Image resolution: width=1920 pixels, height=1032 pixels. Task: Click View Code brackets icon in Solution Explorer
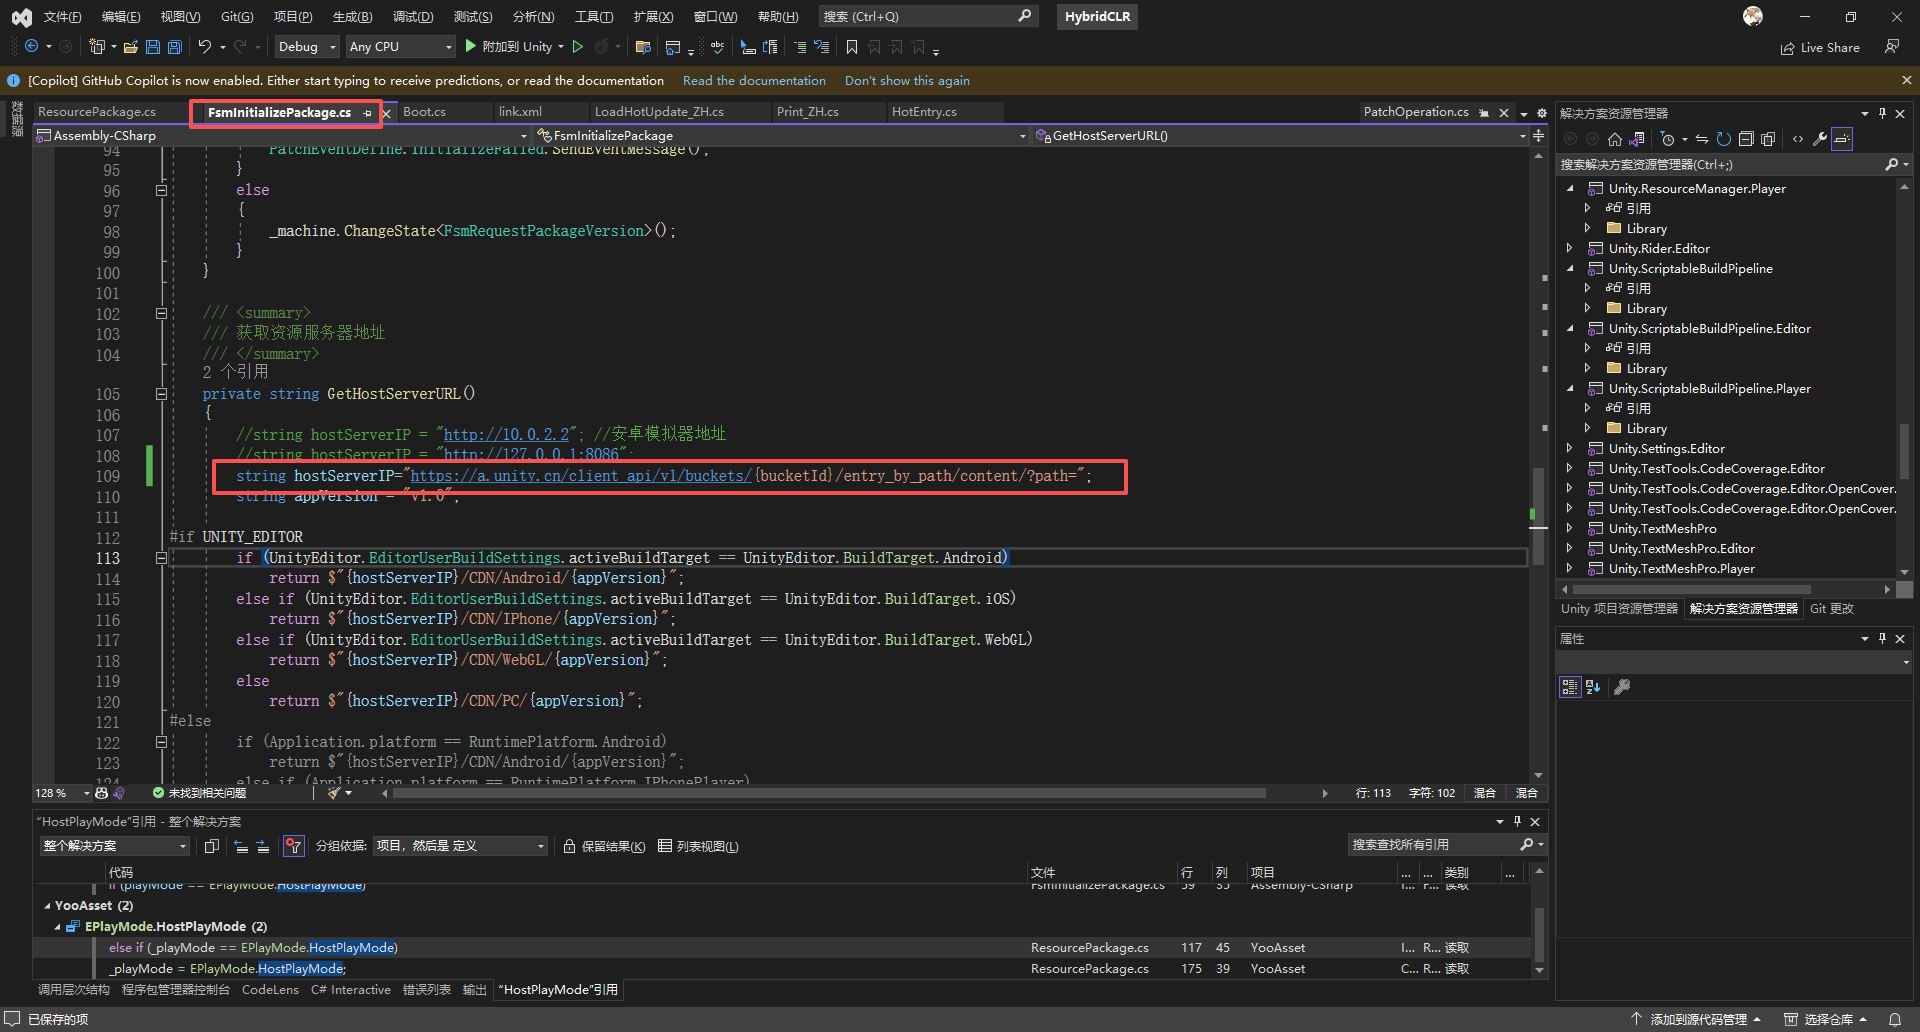click(x=1798, y=139)
